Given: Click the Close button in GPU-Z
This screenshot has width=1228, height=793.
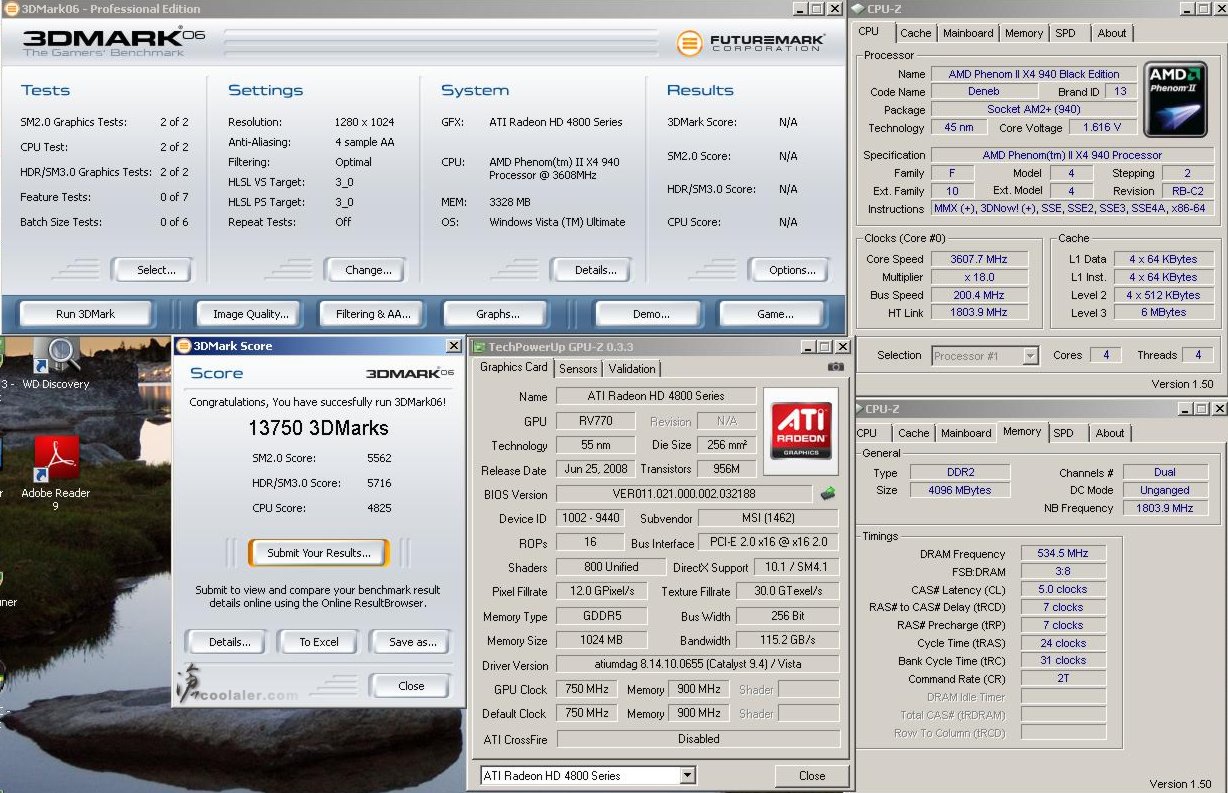Looking at the screenshot, I should 812,776.
